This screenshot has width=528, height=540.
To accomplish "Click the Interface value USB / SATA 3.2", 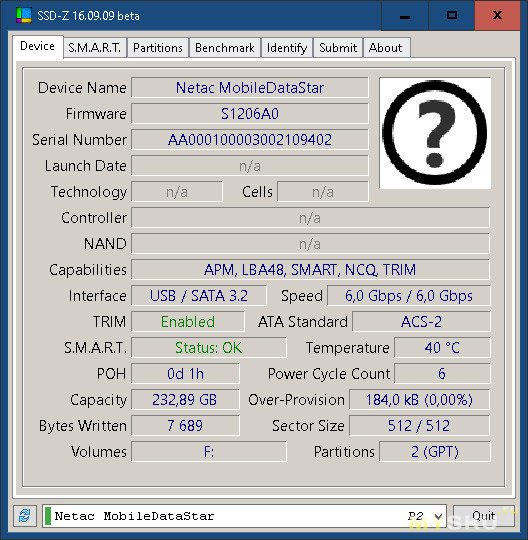I will (199, 296).
